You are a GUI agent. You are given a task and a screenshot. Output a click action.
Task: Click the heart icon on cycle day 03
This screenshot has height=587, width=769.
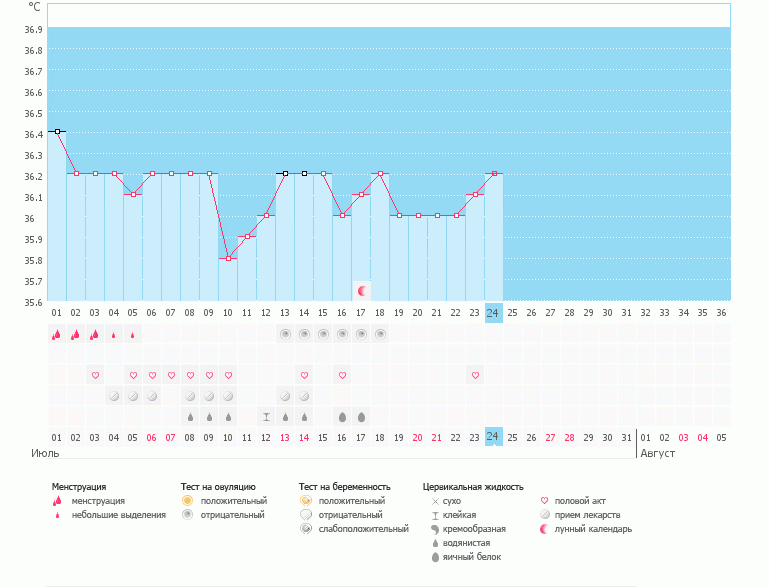click(95, 375)
